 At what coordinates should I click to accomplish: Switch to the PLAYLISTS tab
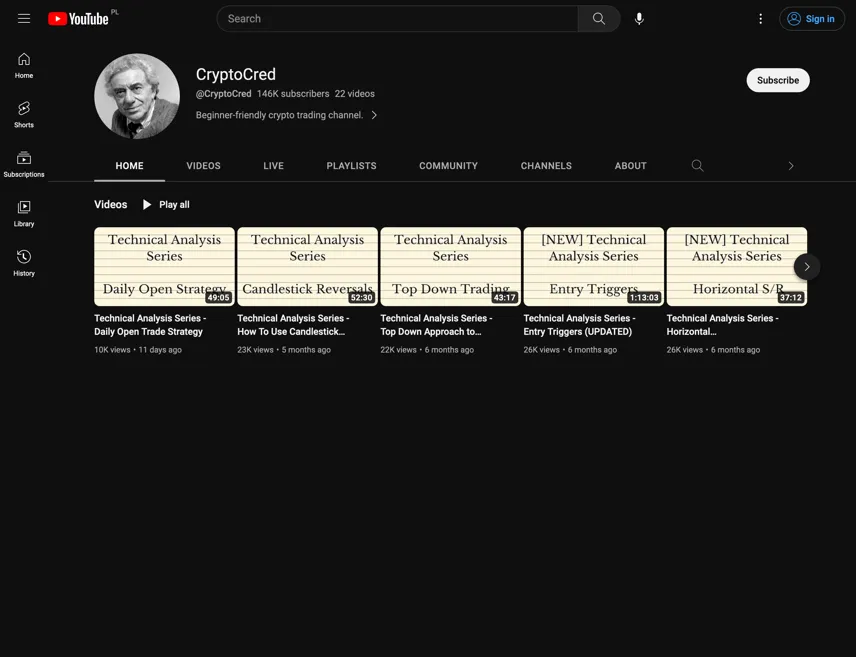point(352,165)
